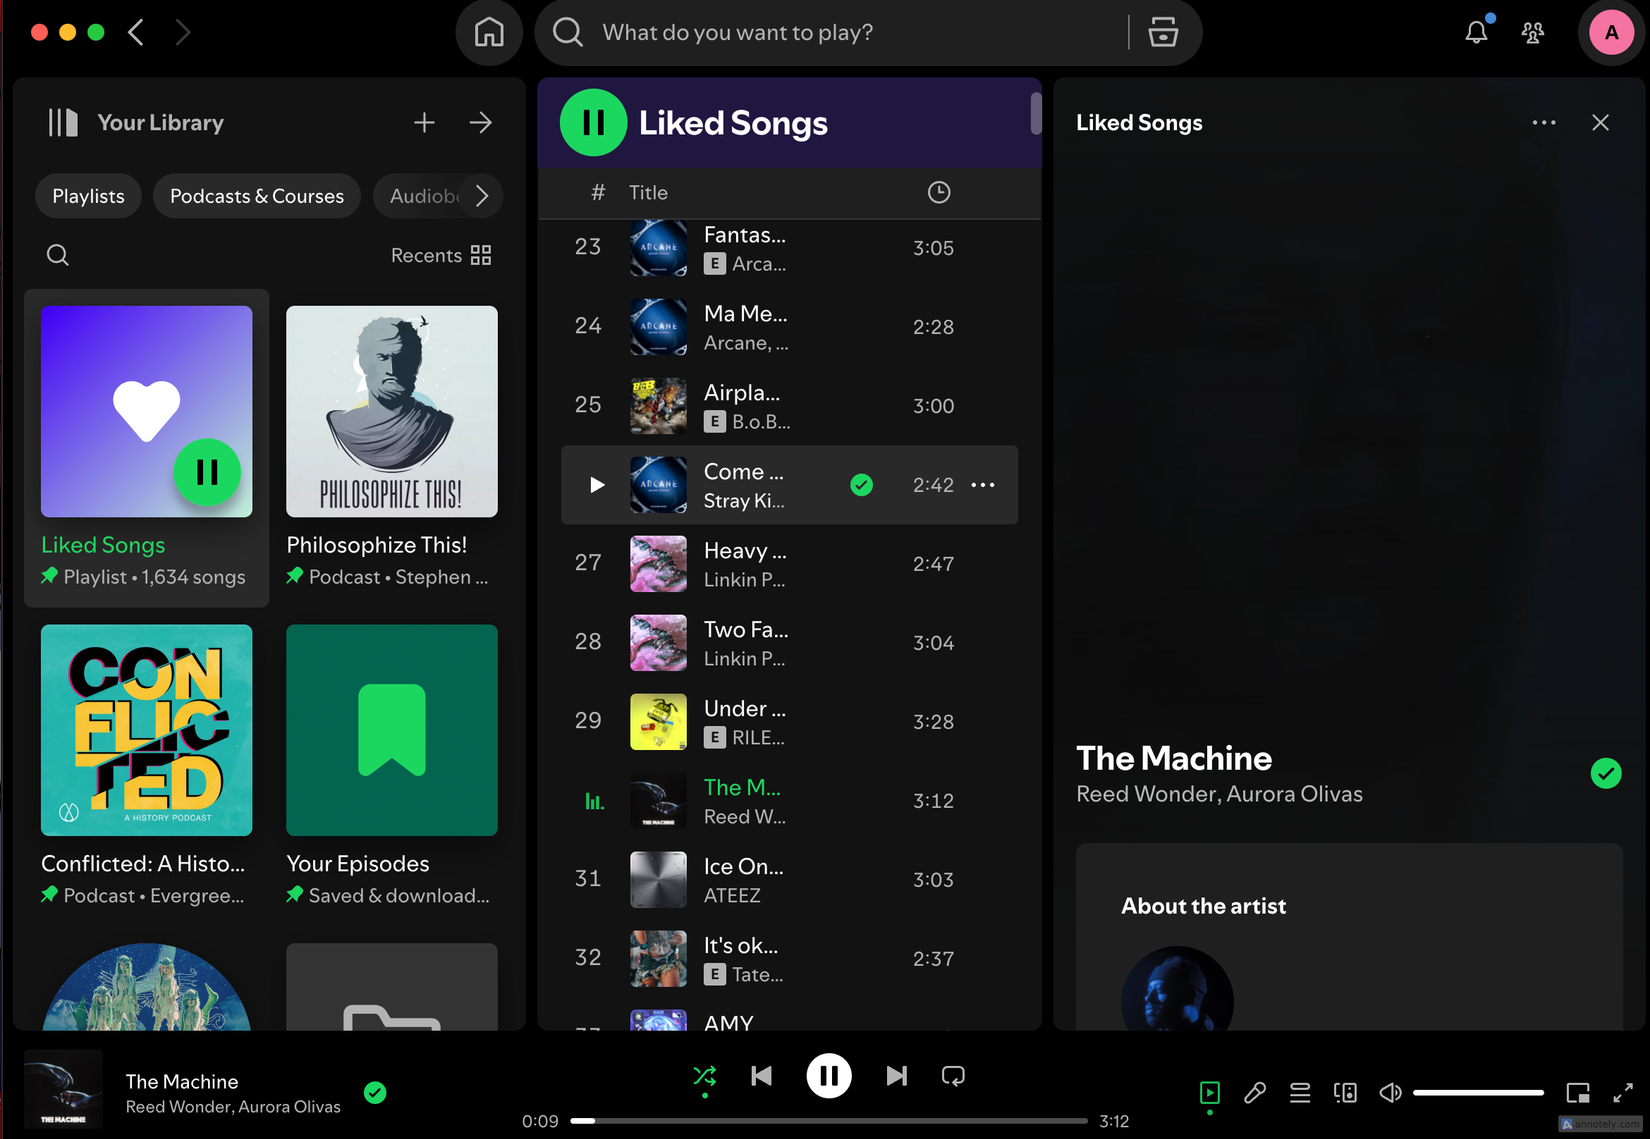Expand Your Library with arrow
Screen dimensions: 1650x1139
click(x=481, y=122)
